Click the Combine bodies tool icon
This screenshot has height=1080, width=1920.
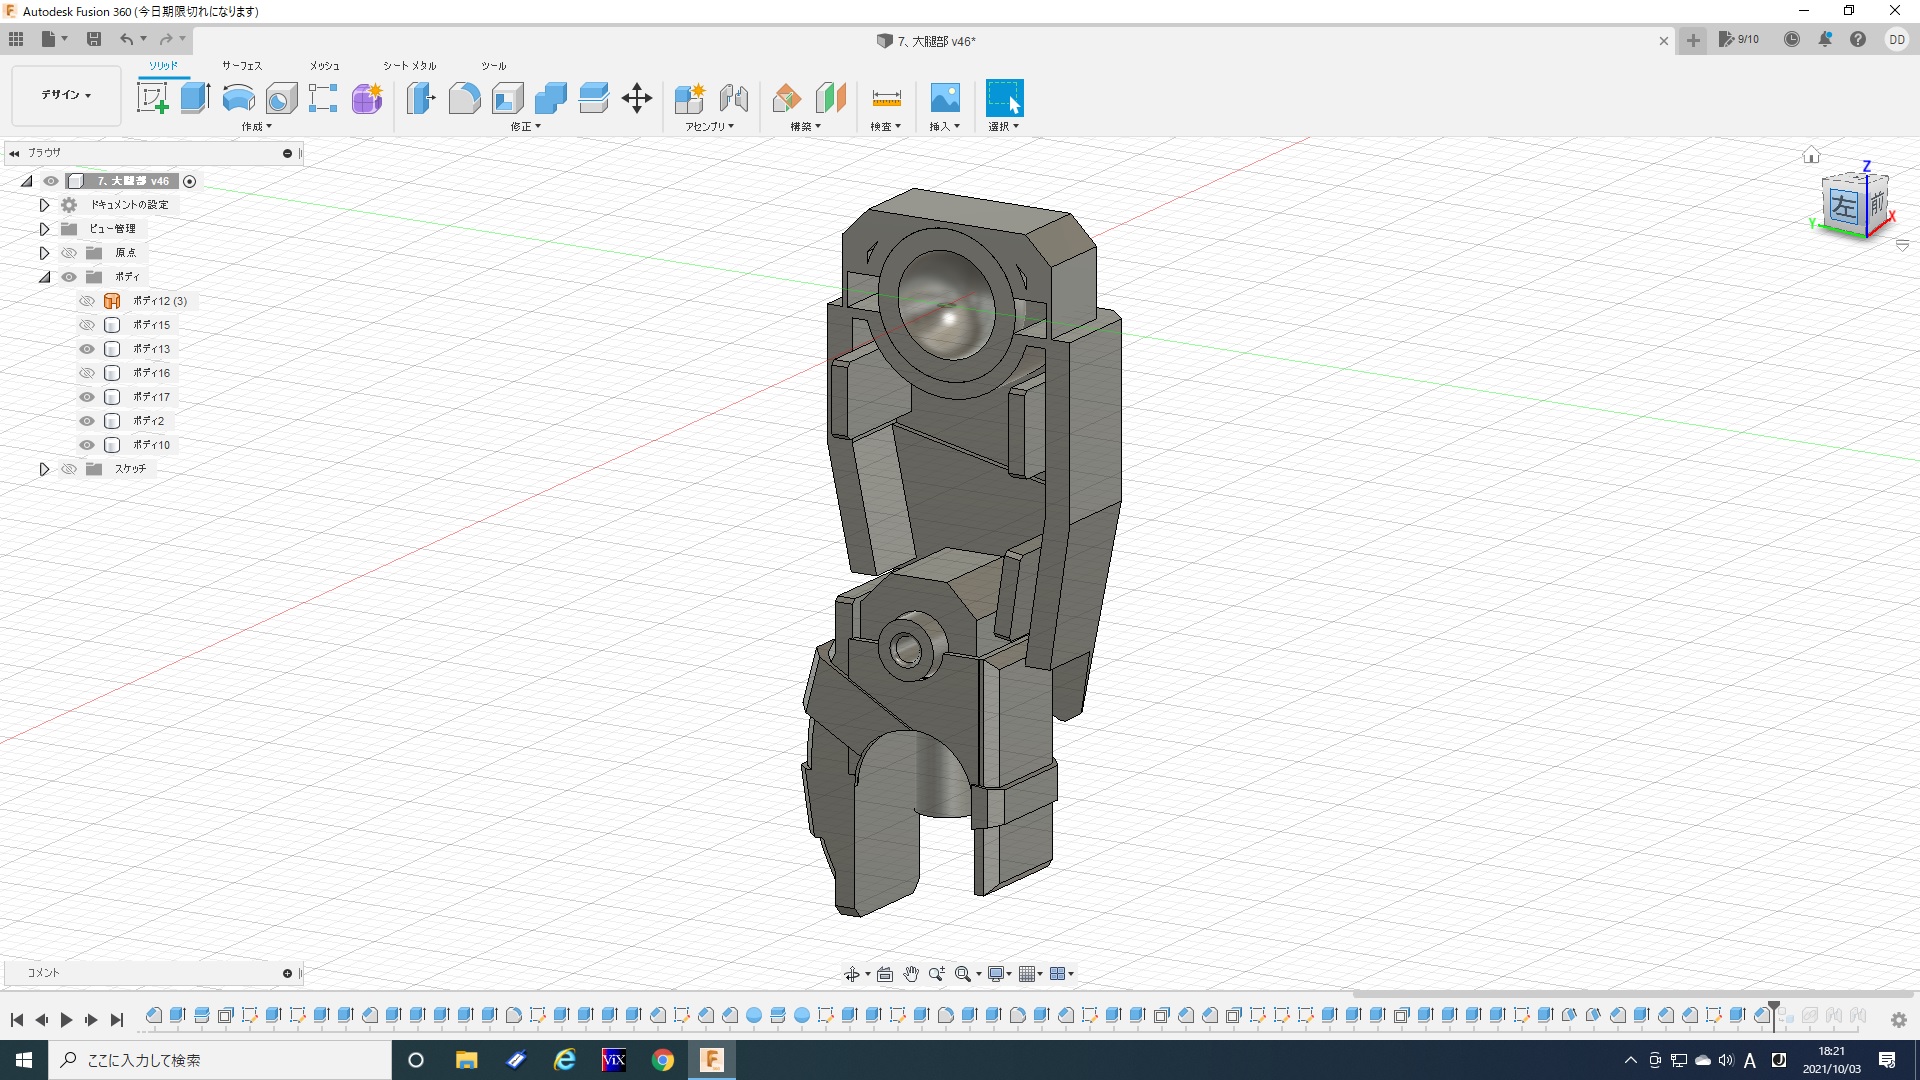(550, 98)
